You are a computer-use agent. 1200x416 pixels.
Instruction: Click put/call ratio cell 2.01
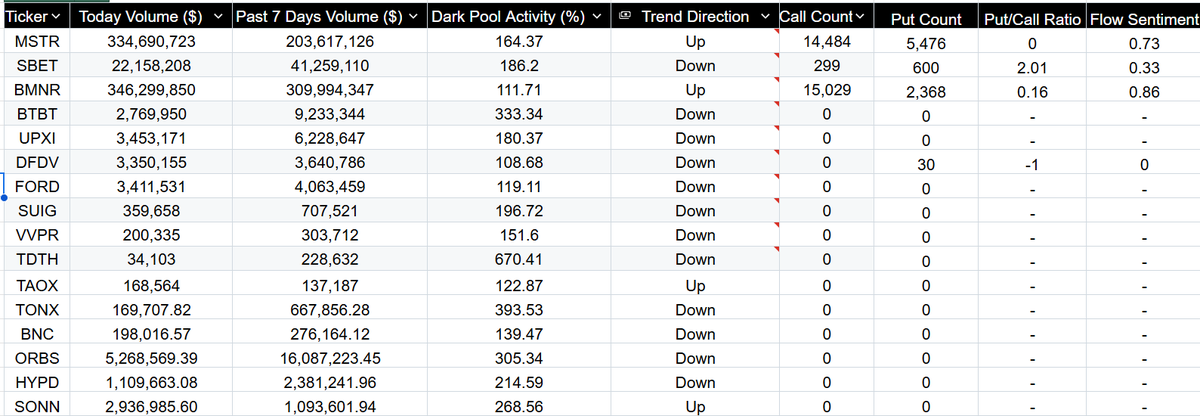[x=1031, y=69]
